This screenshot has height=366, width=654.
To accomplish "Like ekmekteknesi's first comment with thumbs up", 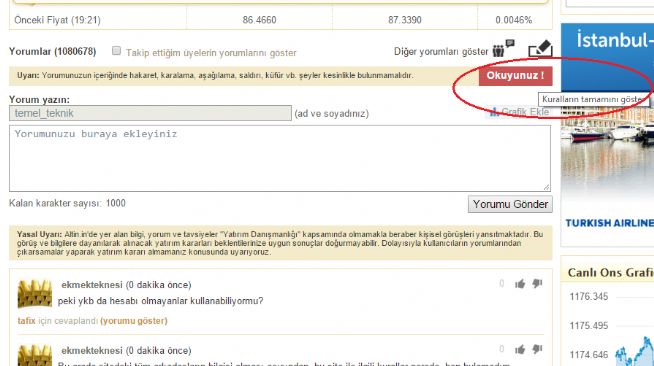I will [x=520, y=284].
